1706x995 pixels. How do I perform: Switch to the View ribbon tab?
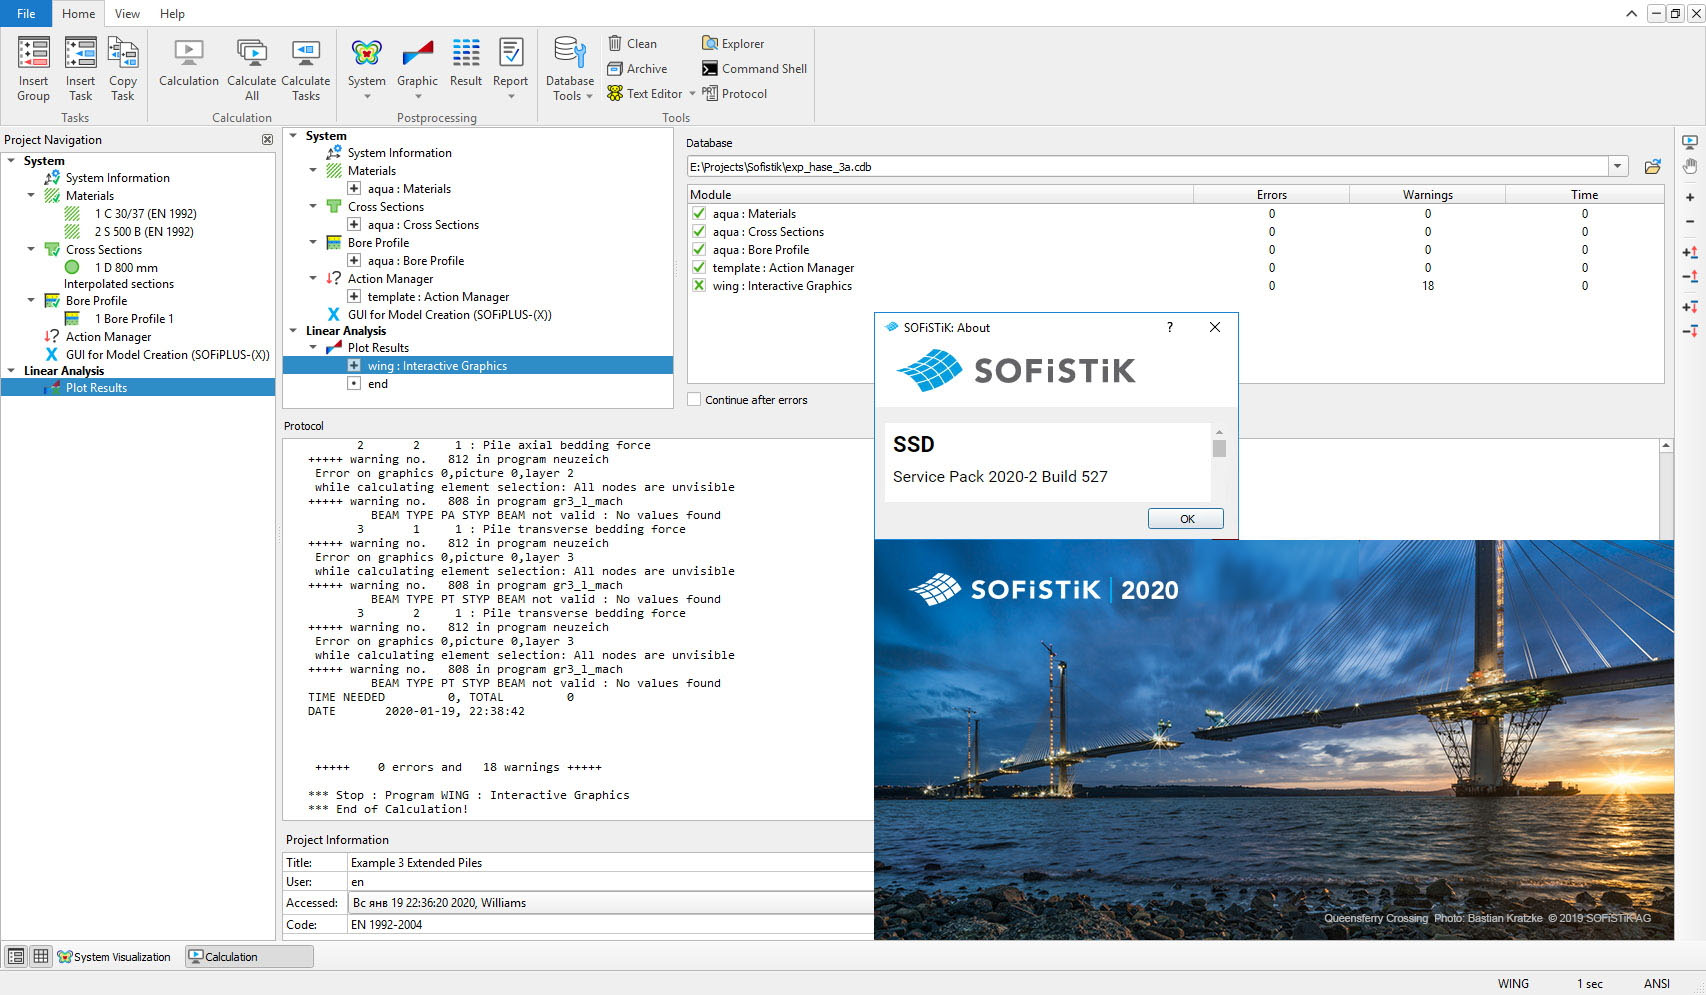click(x=127, y=14)
